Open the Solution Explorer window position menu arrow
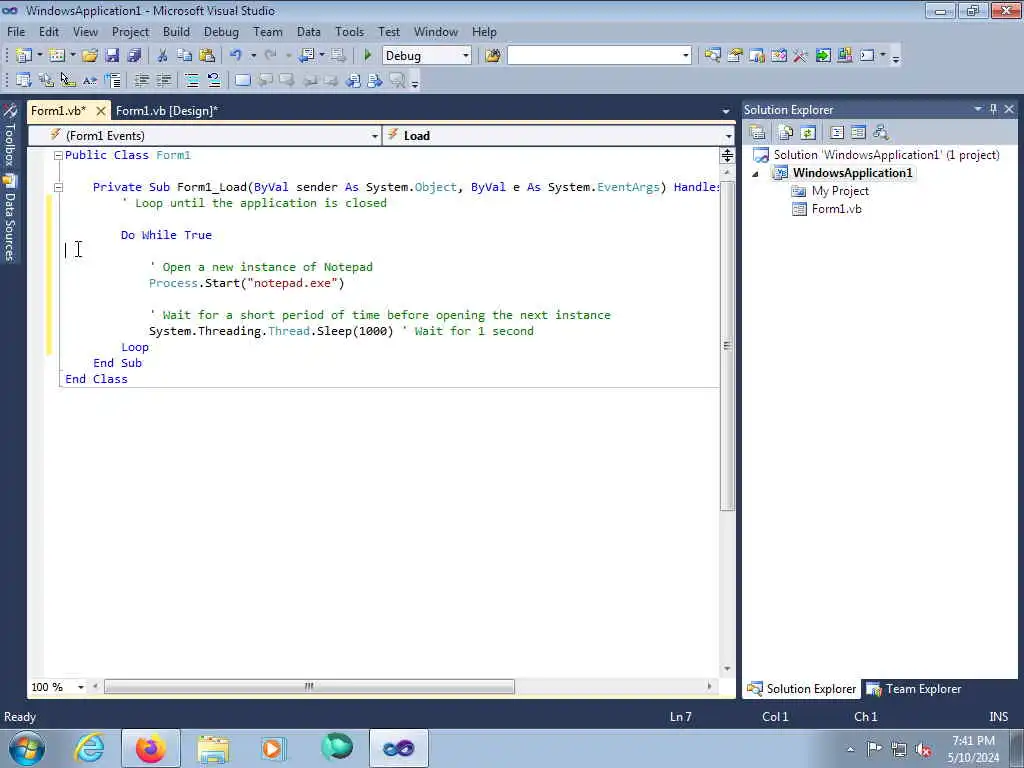 [x=978, y=109]
